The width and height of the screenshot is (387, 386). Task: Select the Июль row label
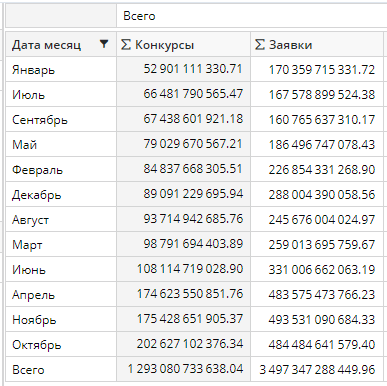coord(28,95)
